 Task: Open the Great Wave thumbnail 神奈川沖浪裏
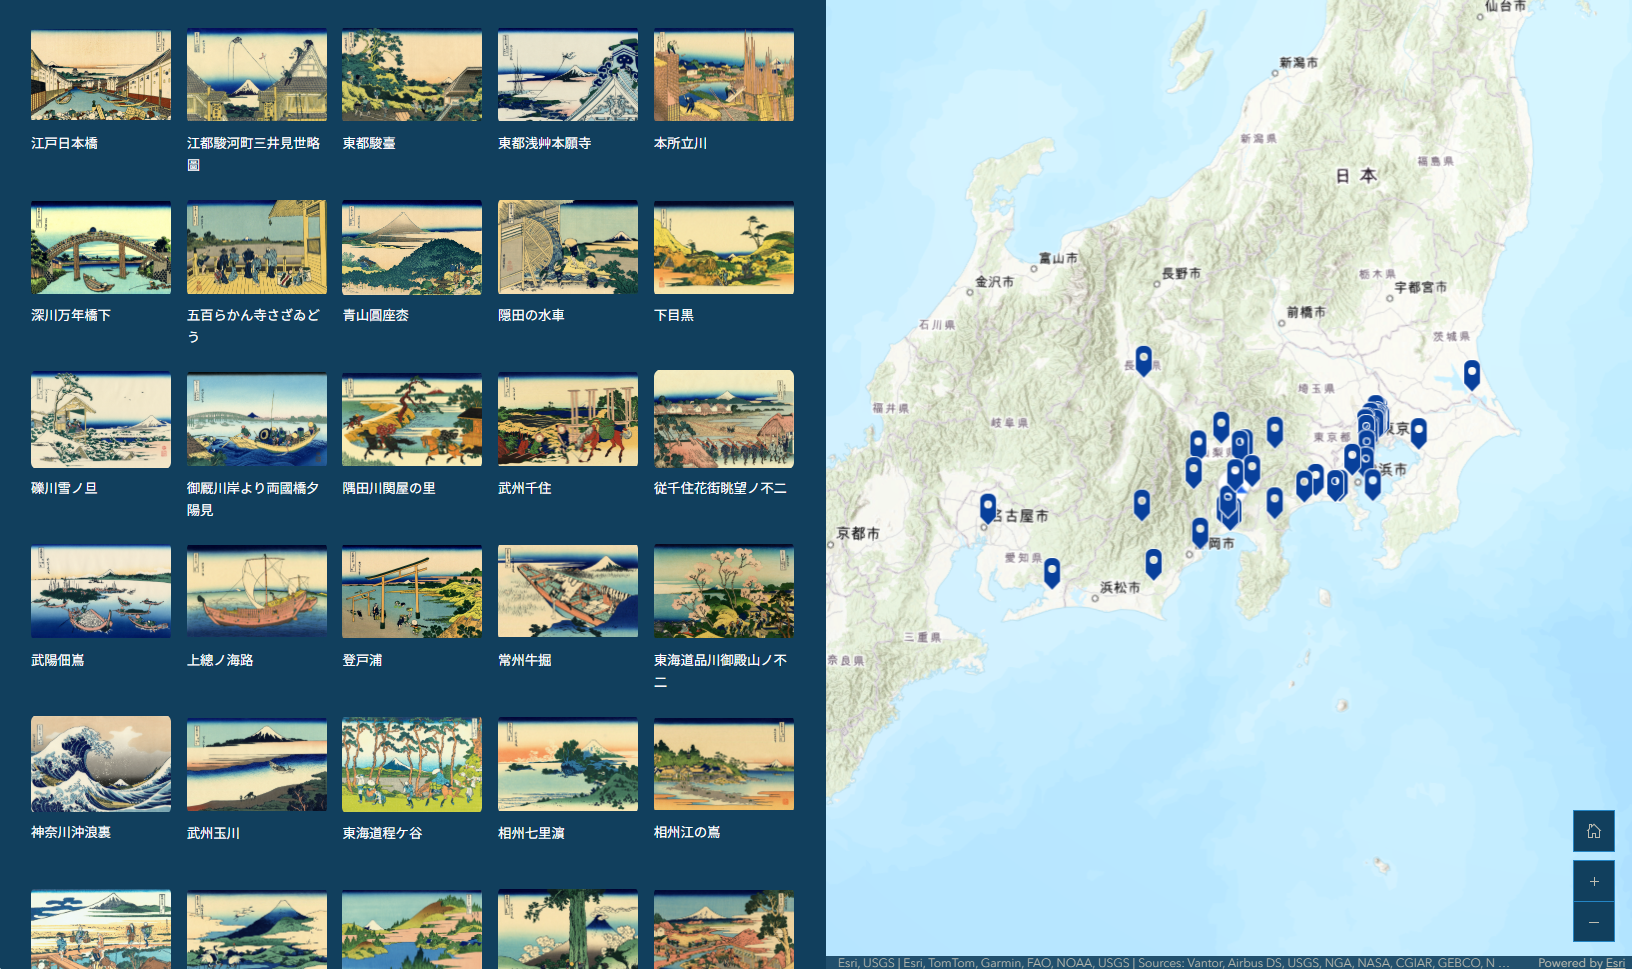click(x=101, y=764)
